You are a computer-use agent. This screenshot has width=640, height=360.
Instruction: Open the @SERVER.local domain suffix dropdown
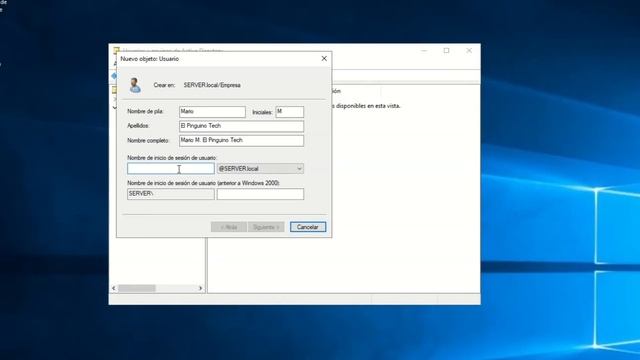(260, 169)
